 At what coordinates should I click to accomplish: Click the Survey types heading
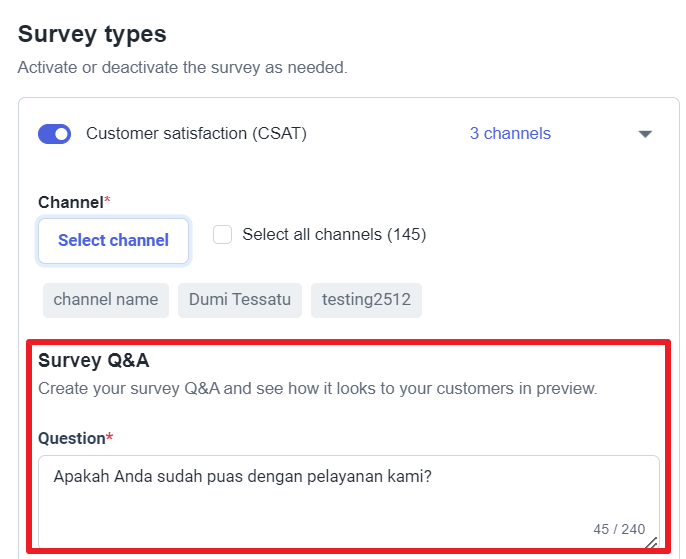pyautogui.click(x=92, y=34)
